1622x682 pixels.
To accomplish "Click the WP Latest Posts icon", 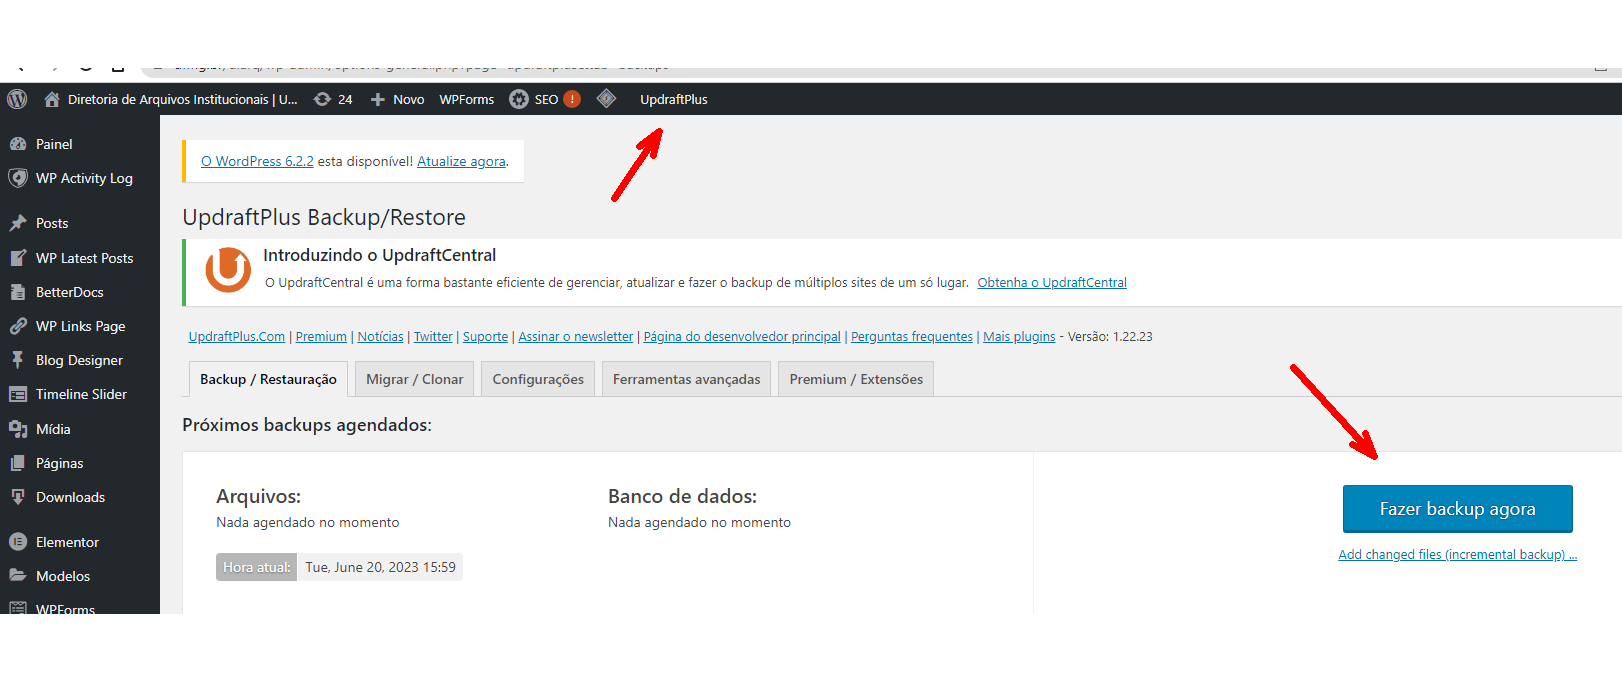I will (x=18, y=258).
